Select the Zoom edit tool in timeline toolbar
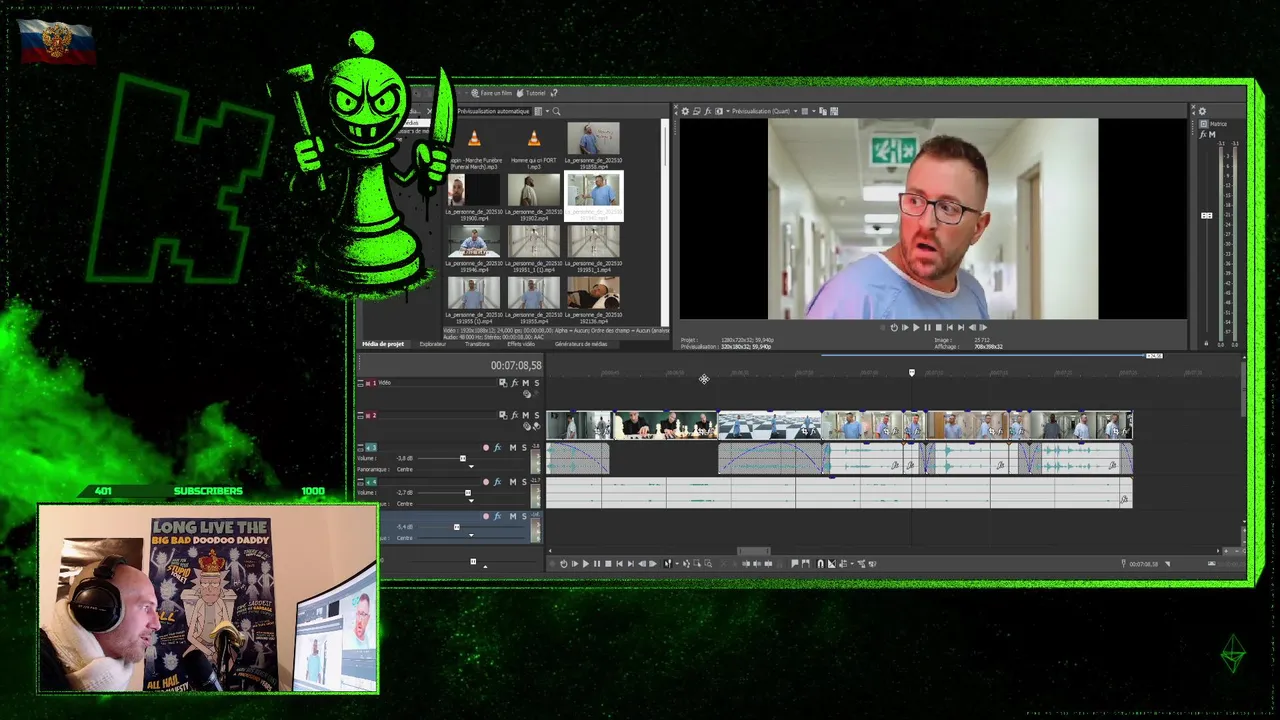The height and width of the screenshot is (720, 1280). click(x=708, y=564)
